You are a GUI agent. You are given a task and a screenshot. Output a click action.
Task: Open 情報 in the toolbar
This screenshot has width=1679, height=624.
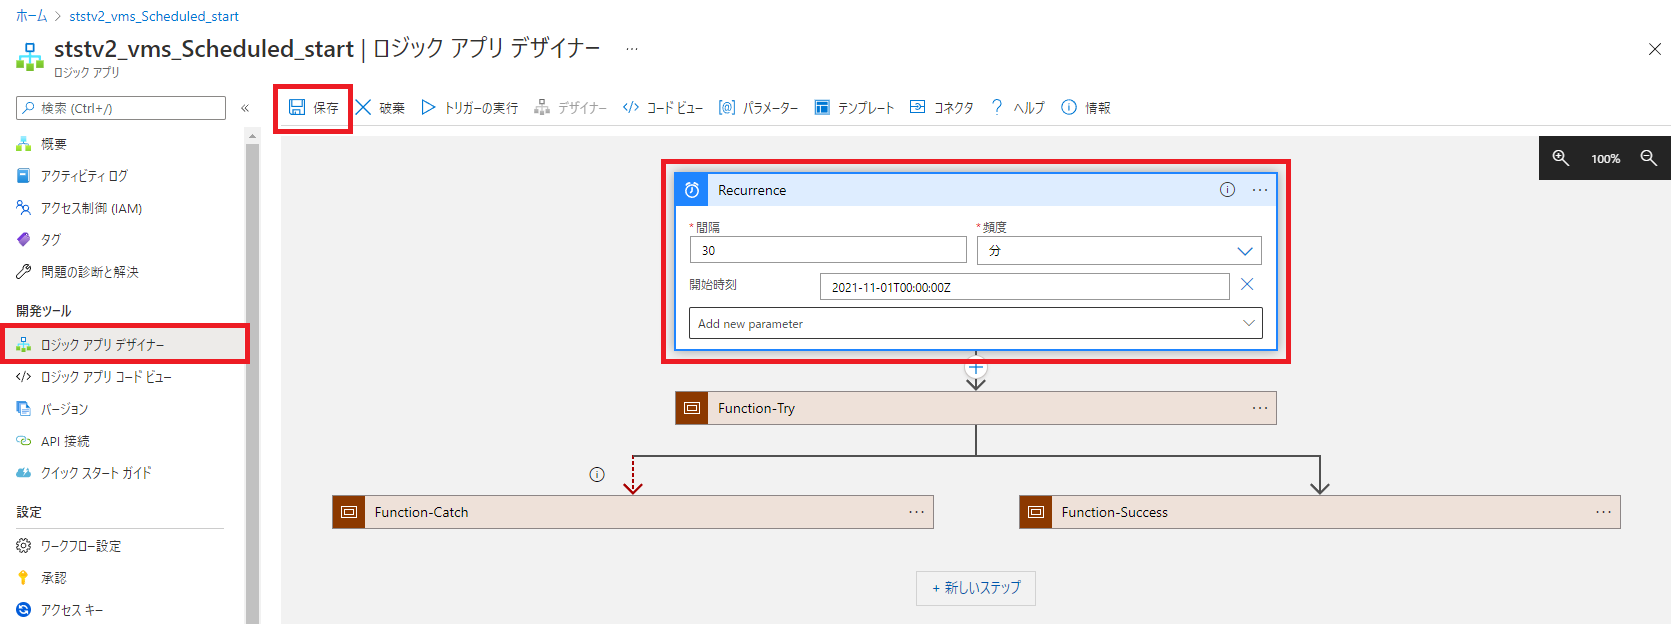1085,108
